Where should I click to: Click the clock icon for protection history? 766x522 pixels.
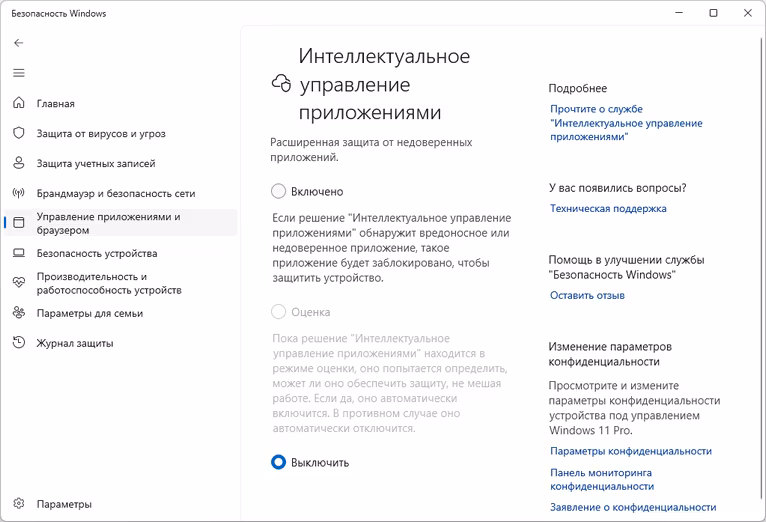[19, 343]
